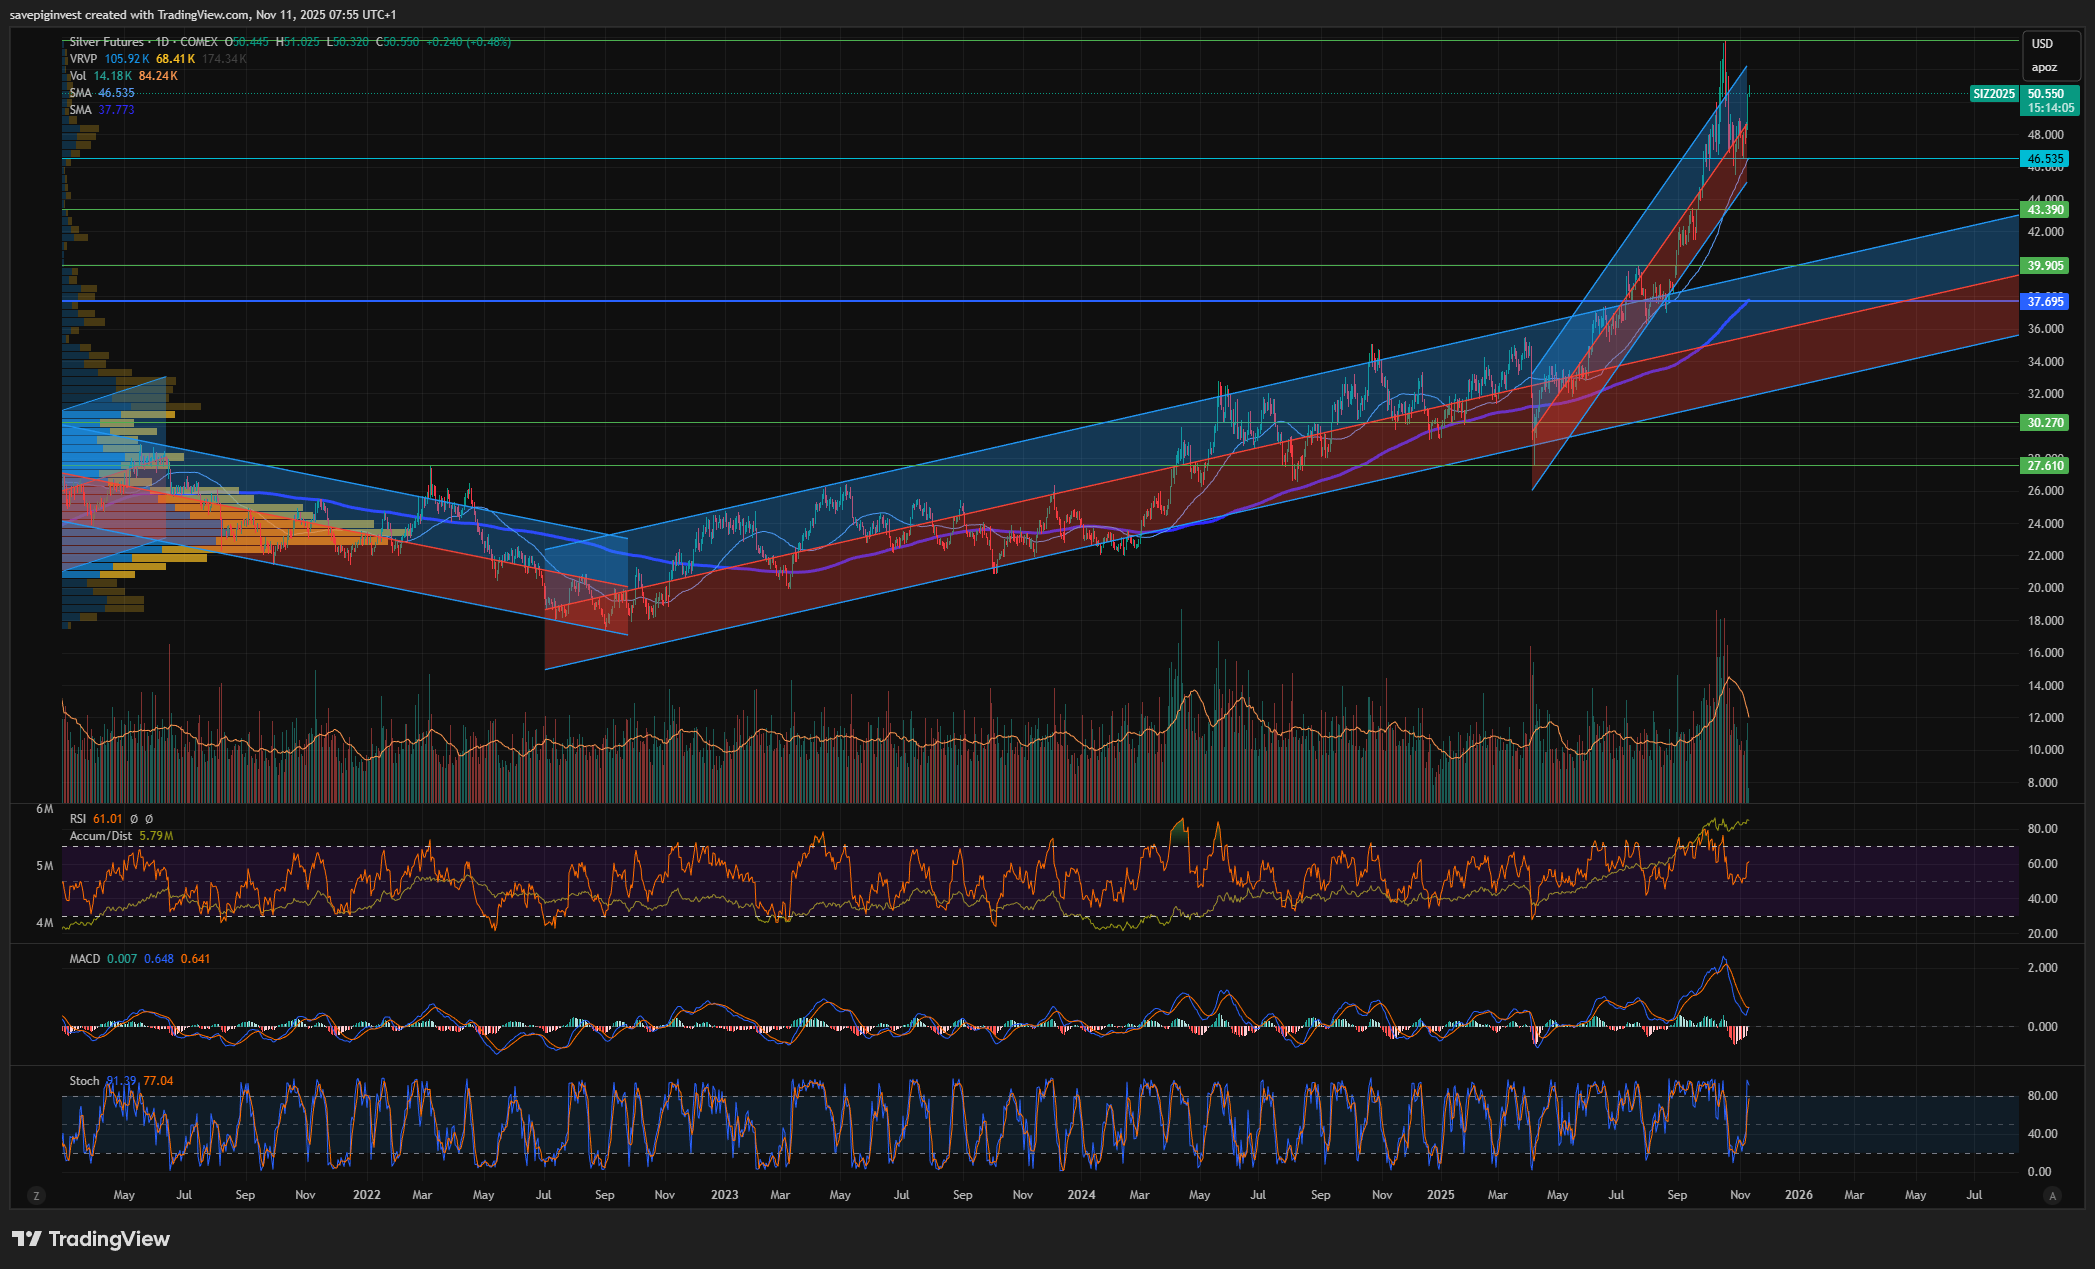Click the Z timezone icon at bottom-left

tap(37, 1195)
